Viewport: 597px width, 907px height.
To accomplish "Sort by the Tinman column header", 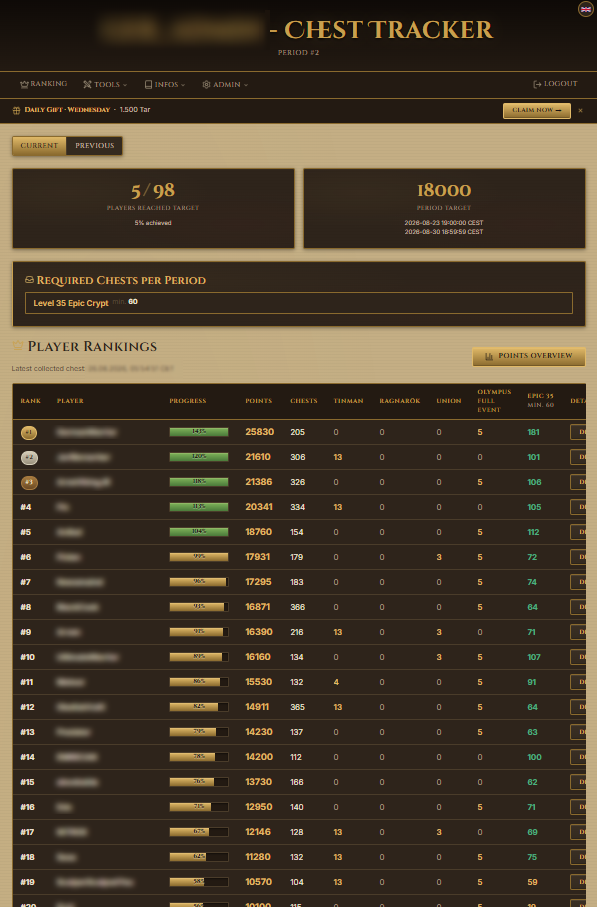I will (x=348, y=401).
